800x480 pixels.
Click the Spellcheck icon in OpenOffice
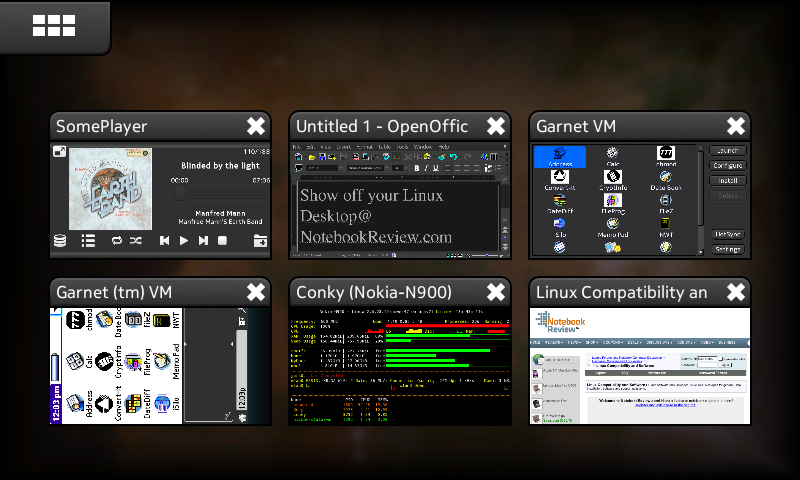(x=387, y=157)
